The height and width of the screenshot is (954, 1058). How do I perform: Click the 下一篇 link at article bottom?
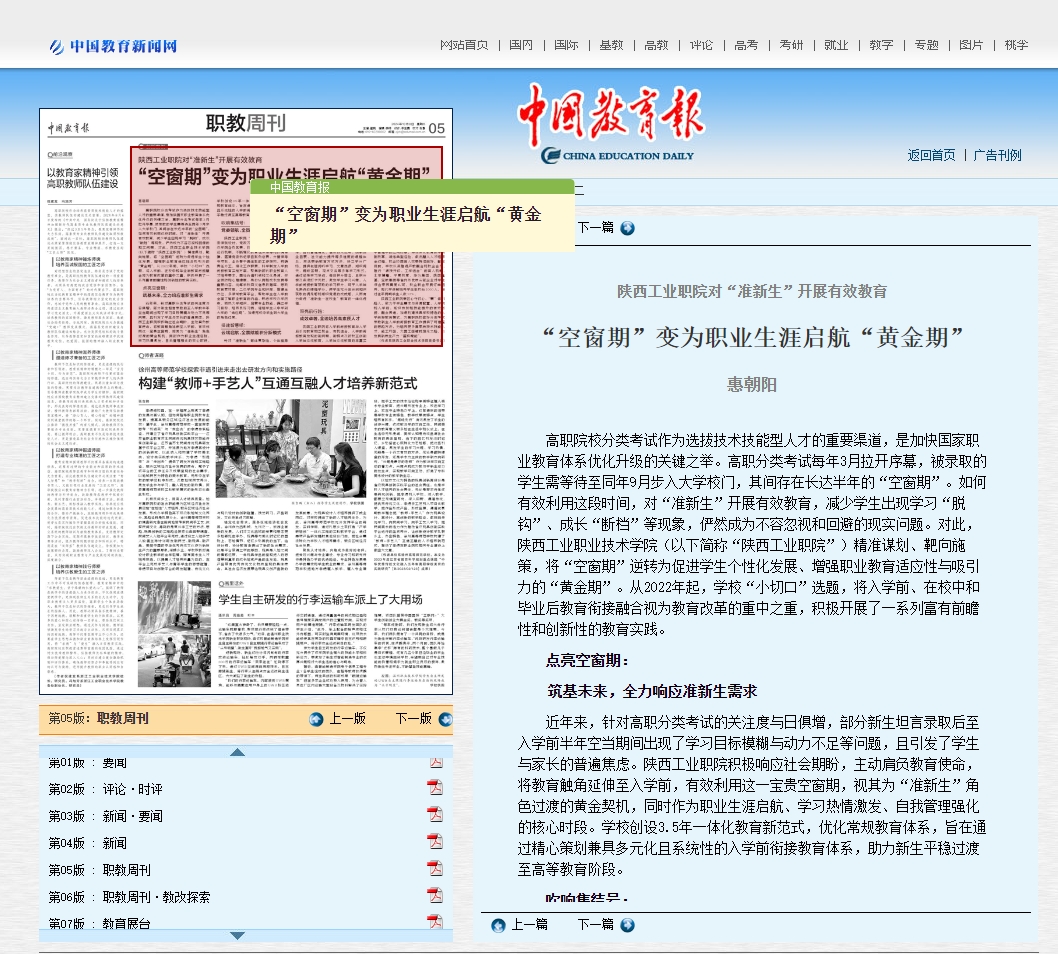[595, 925]
